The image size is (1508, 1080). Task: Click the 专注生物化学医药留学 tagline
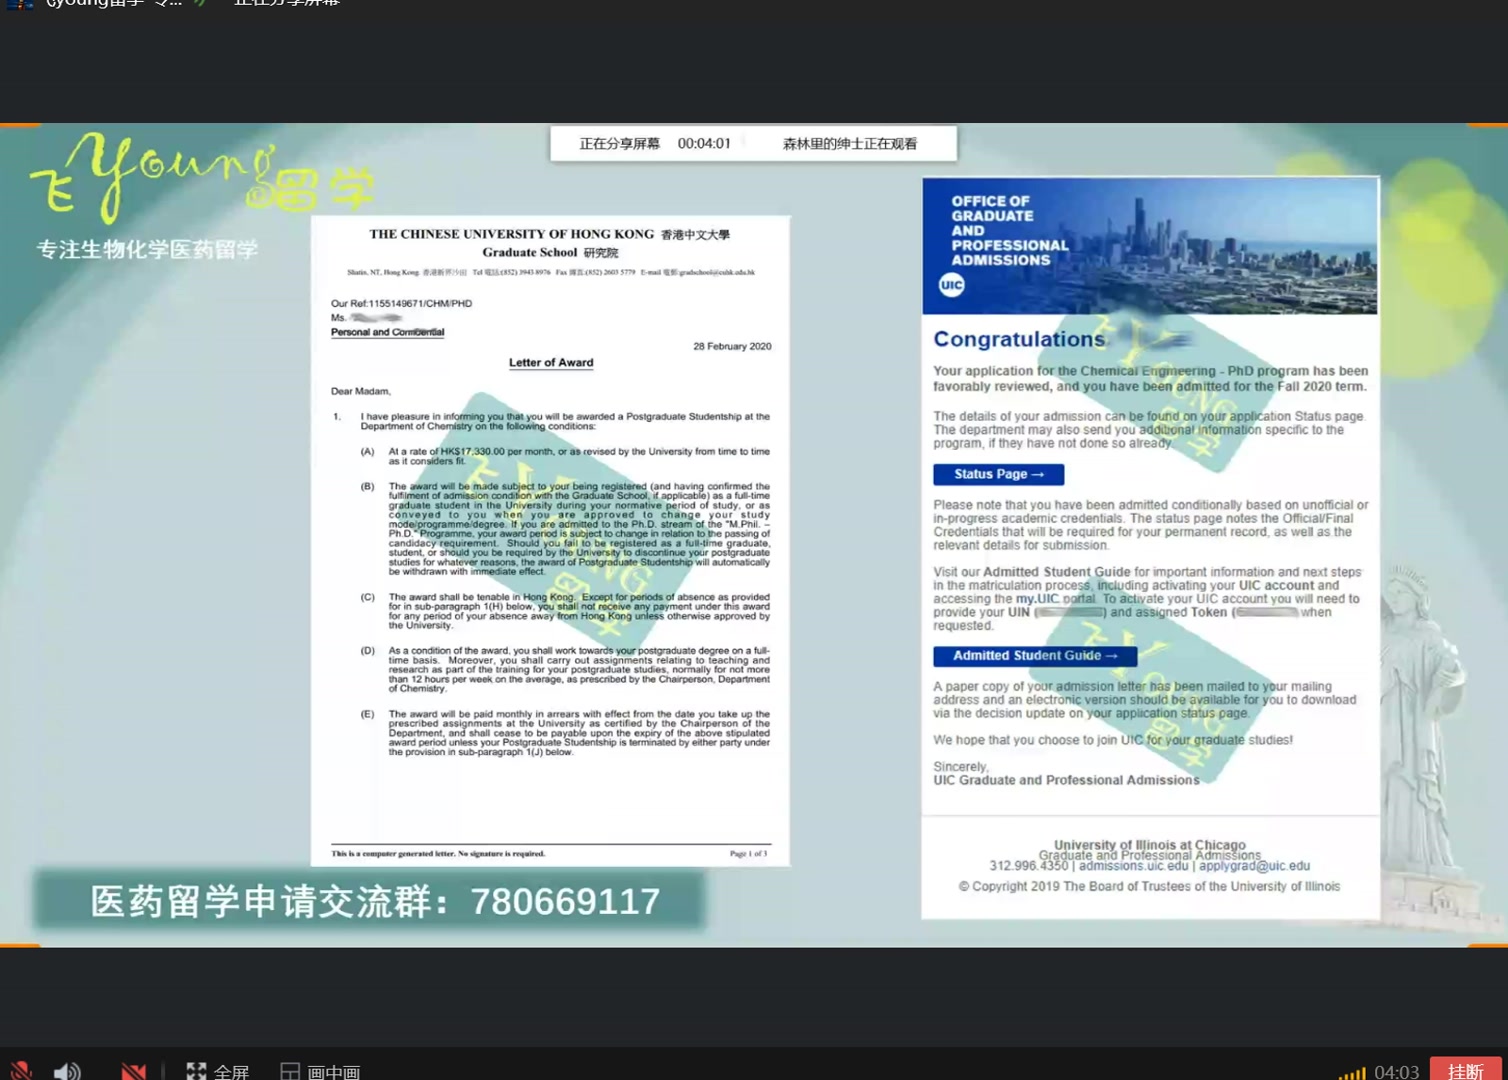click(x=147, y=249)
